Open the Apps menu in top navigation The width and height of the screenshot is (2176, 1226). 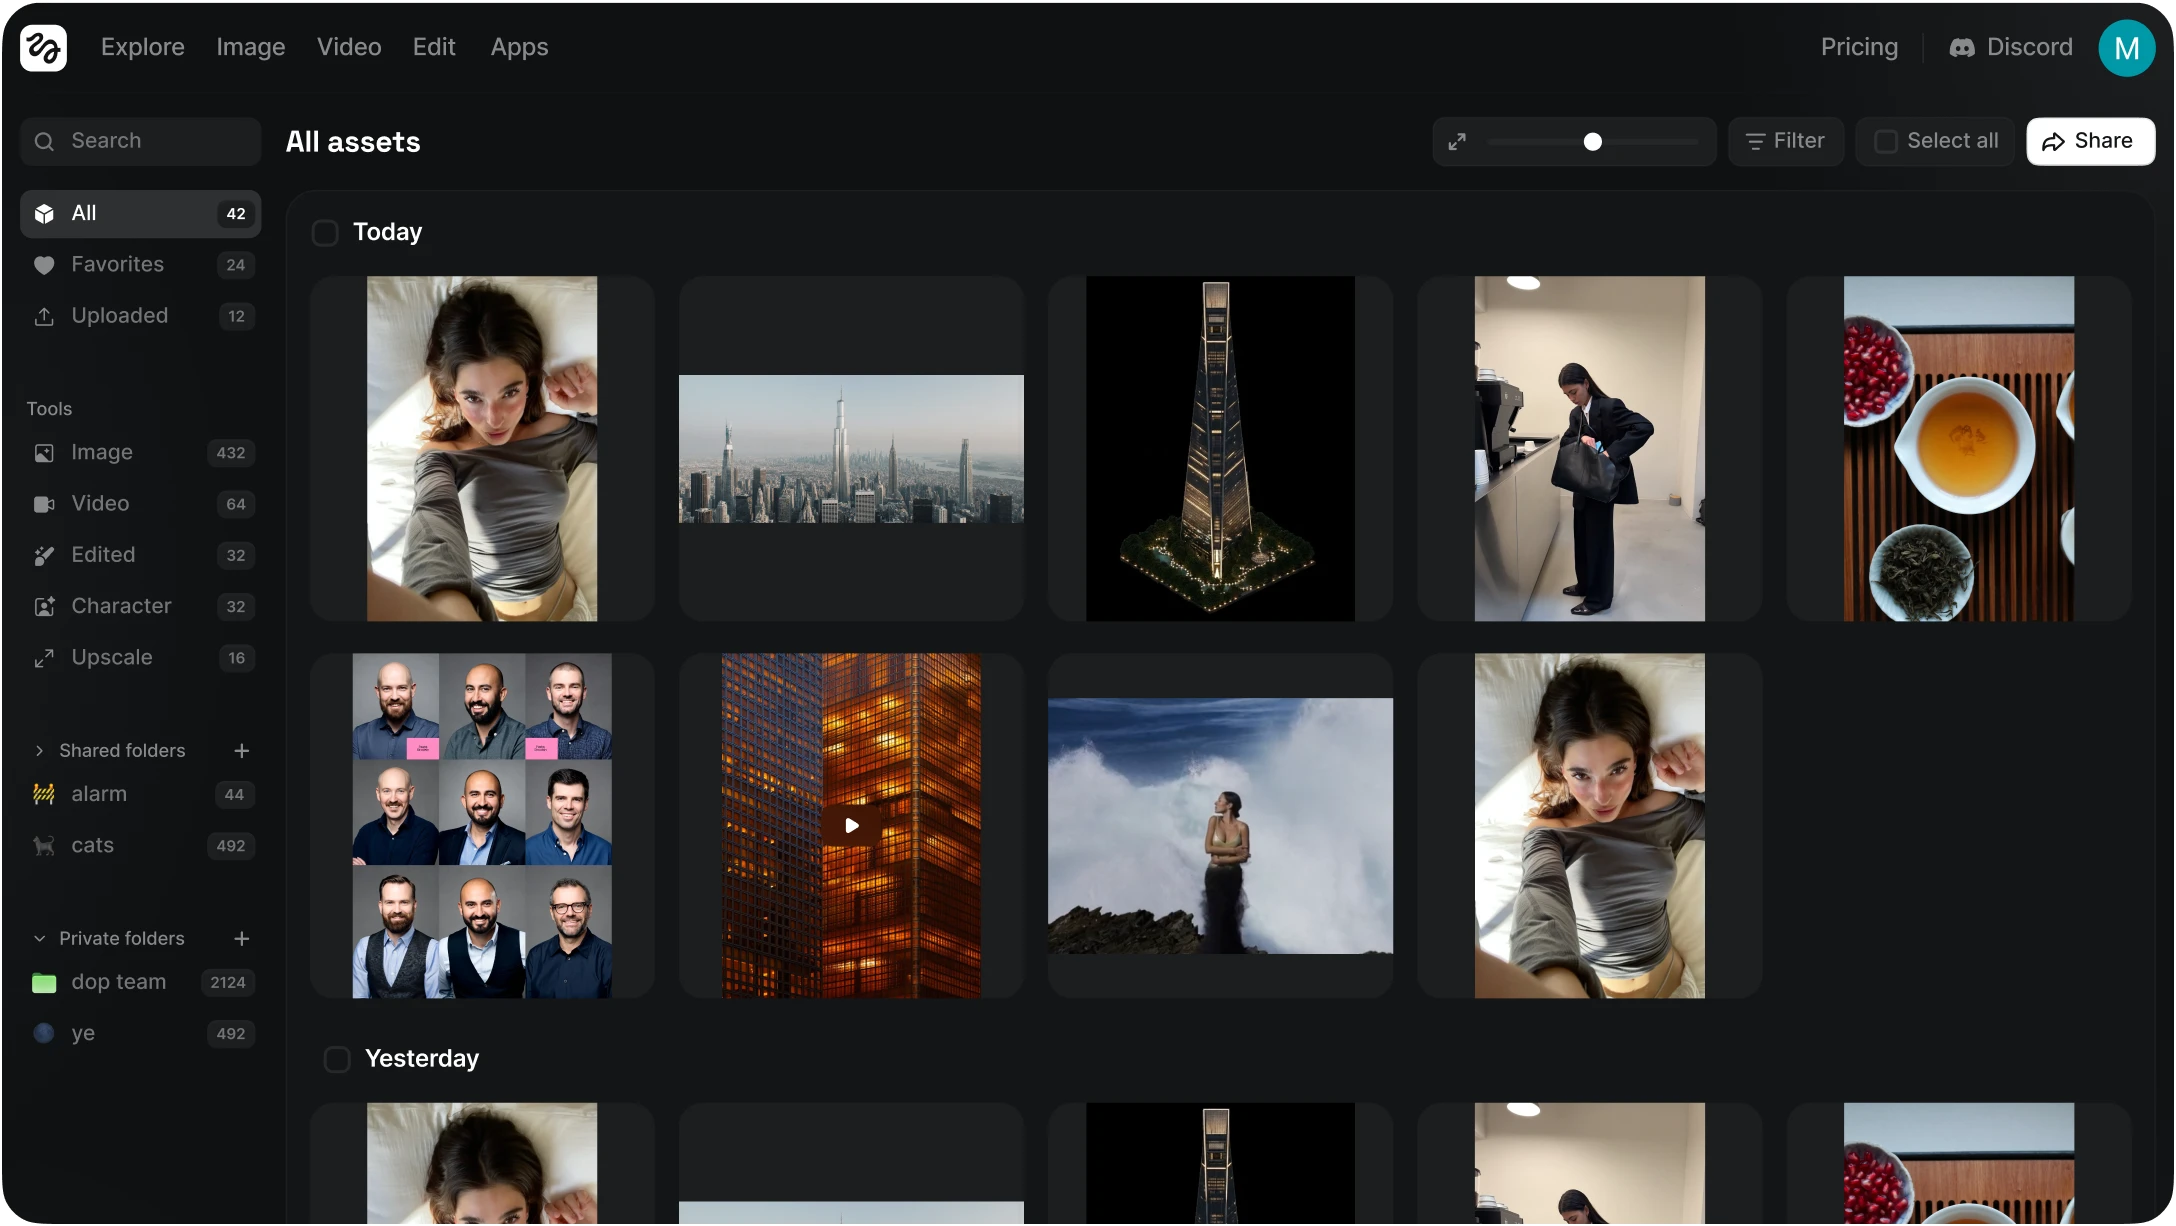pos(519,47)
